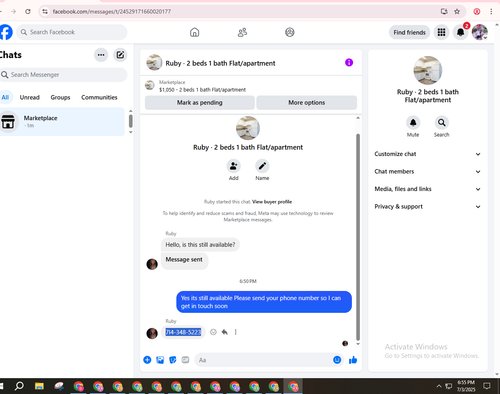This screenshot has width=500, height=394.
Task: Edit chat name with pencil icon
Action: point(262,166)
